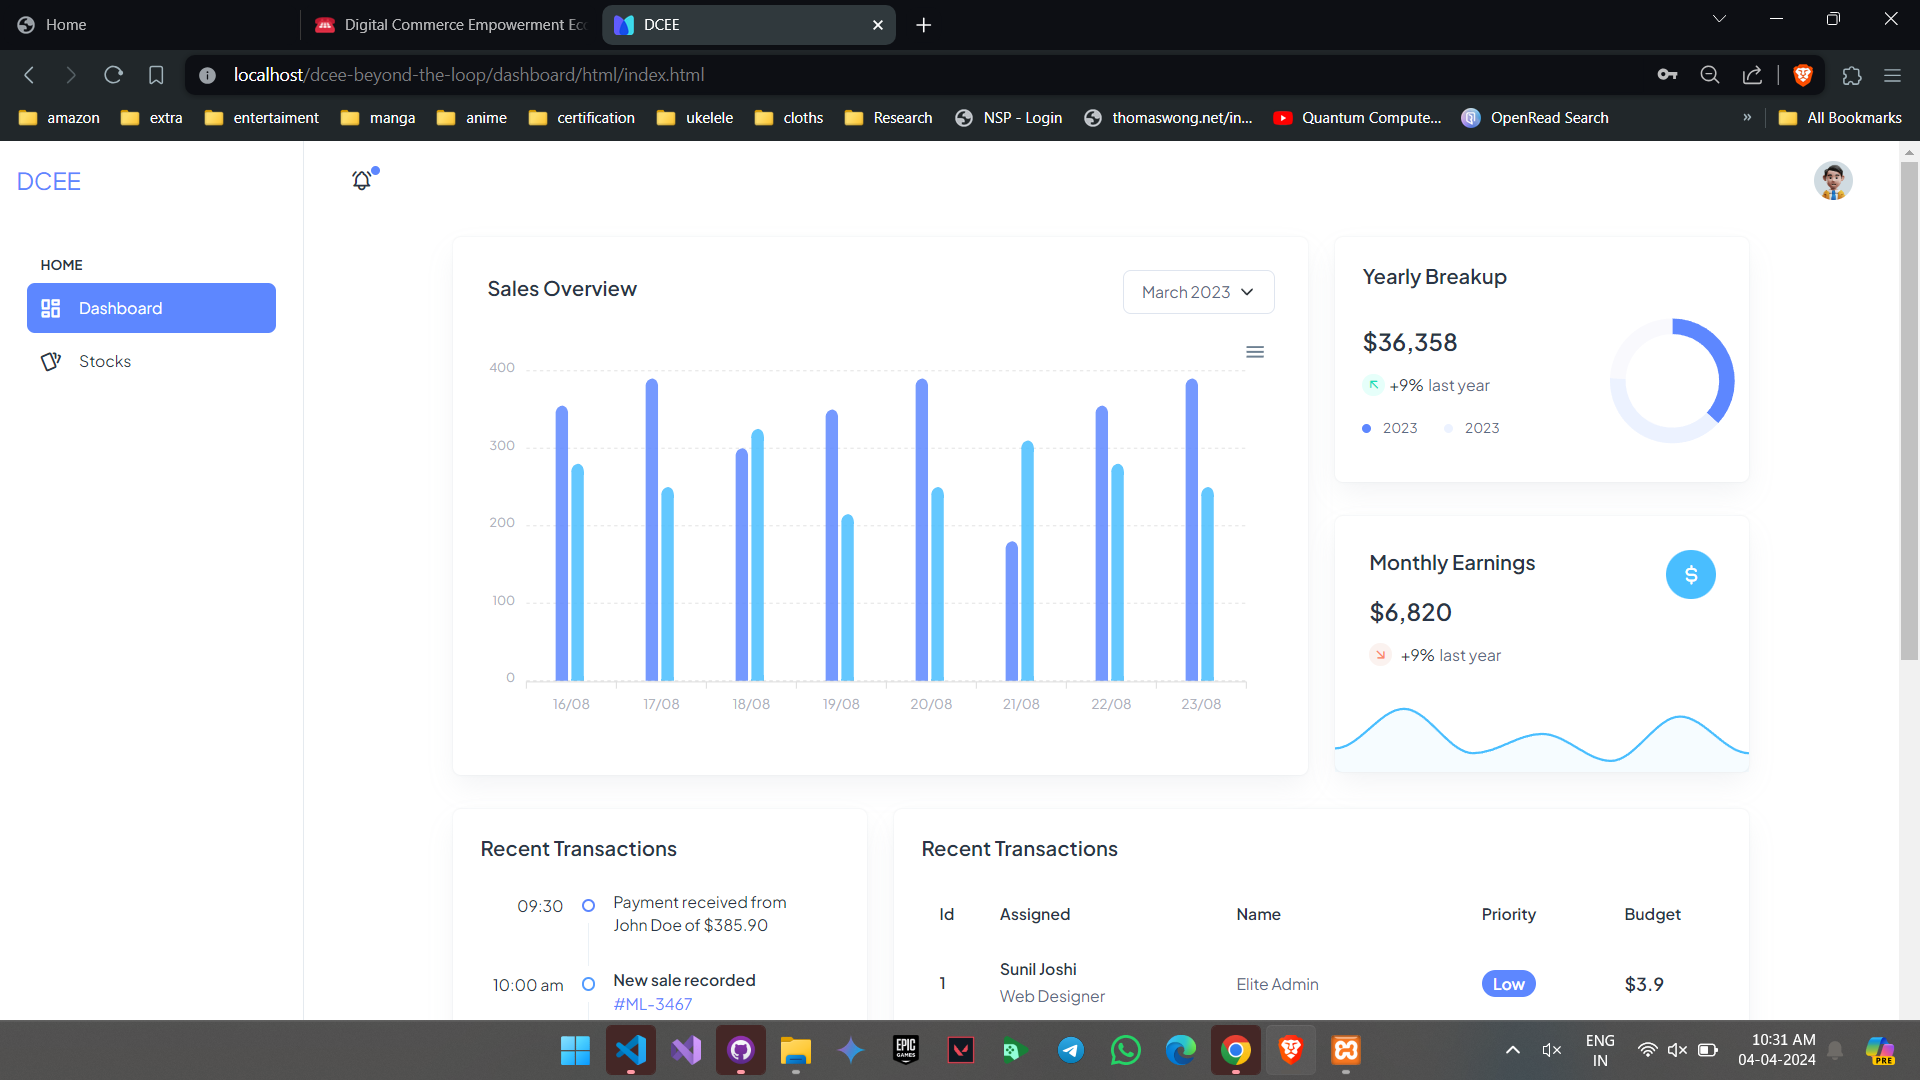Bookmark this page icon

coord(156,75)
